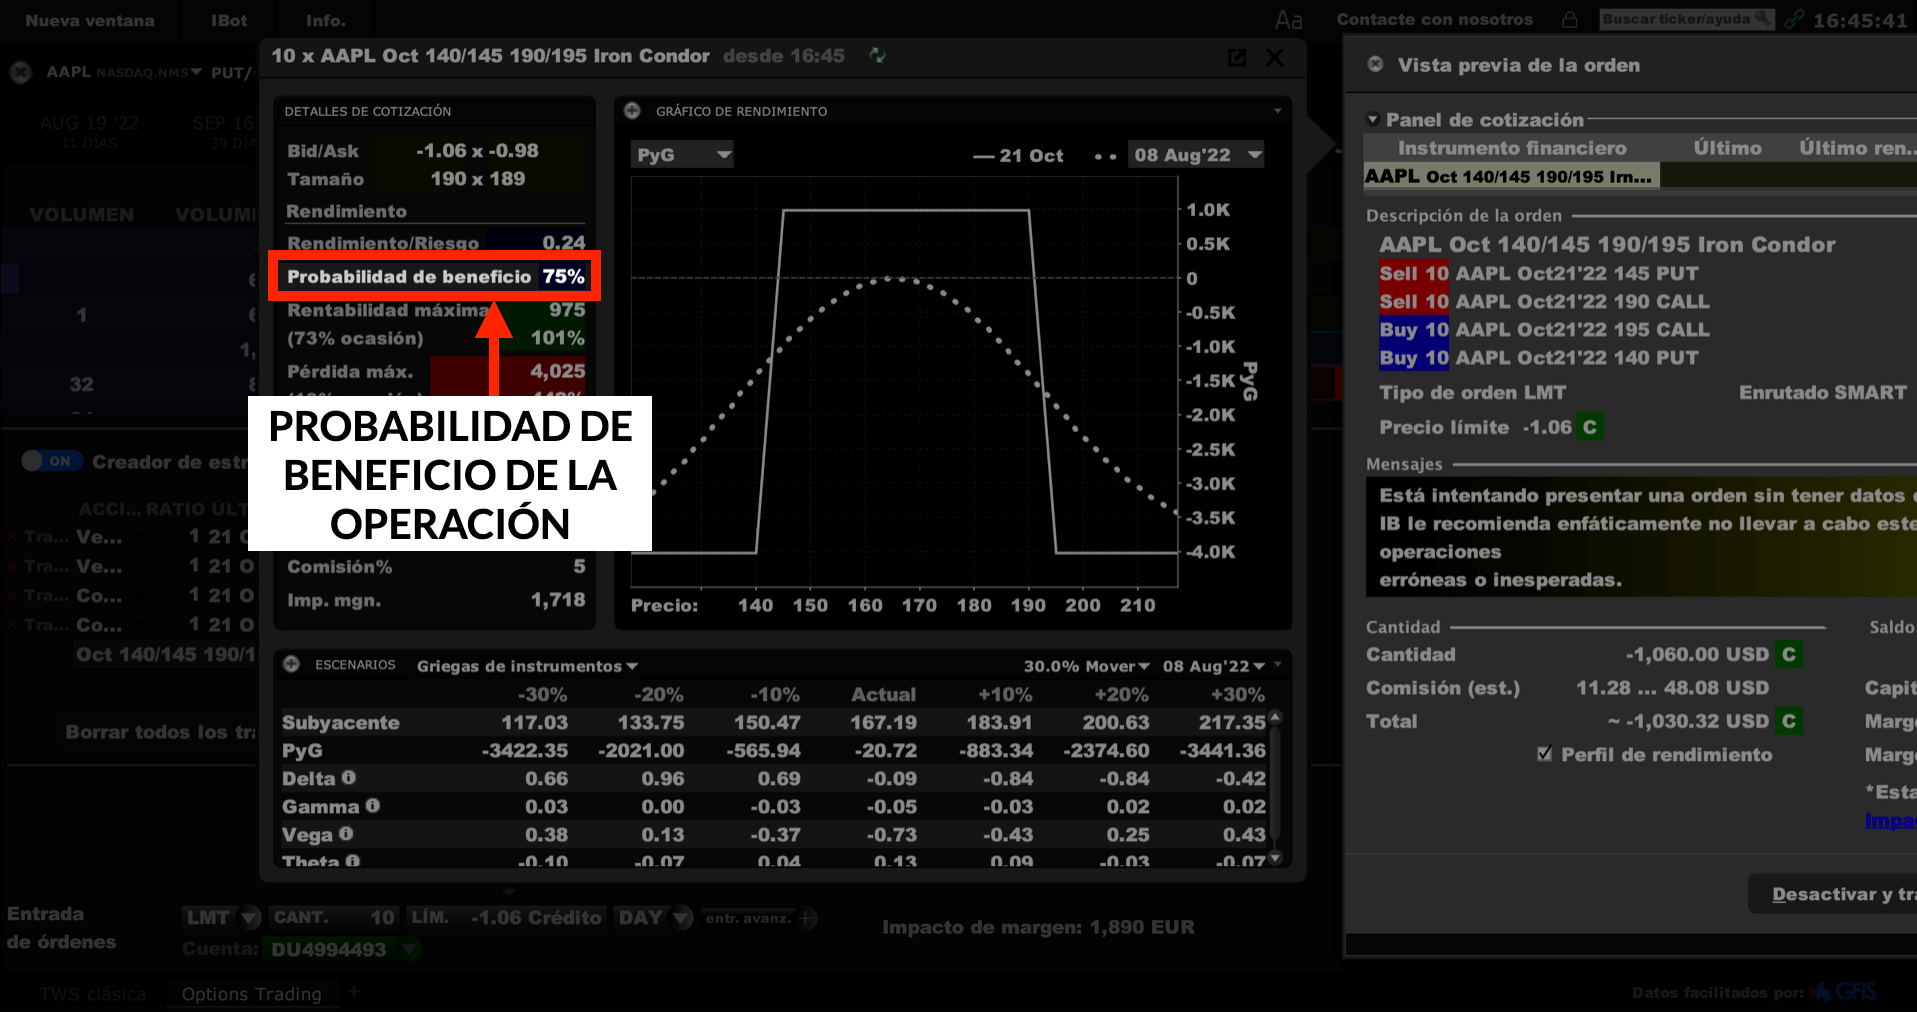This screenshot has width=1917, height=1012.
Task: Open the blue Impacto link in order preview
Action: pos(1890,820)
